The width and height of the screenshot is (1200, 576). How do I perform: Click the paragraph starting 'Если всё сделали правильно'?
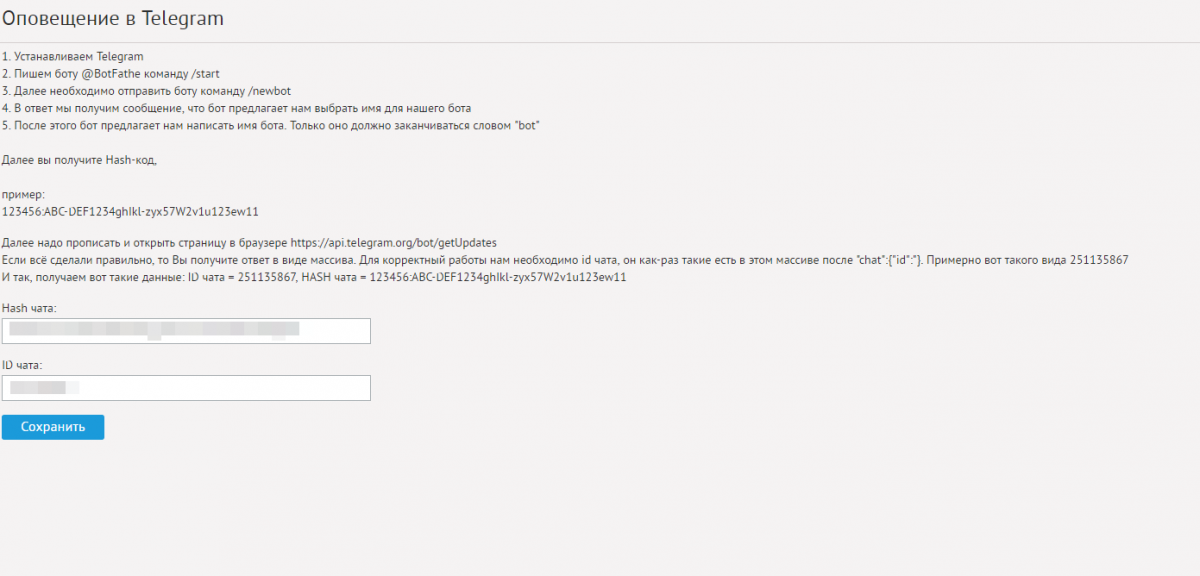[x=565, y=260]
